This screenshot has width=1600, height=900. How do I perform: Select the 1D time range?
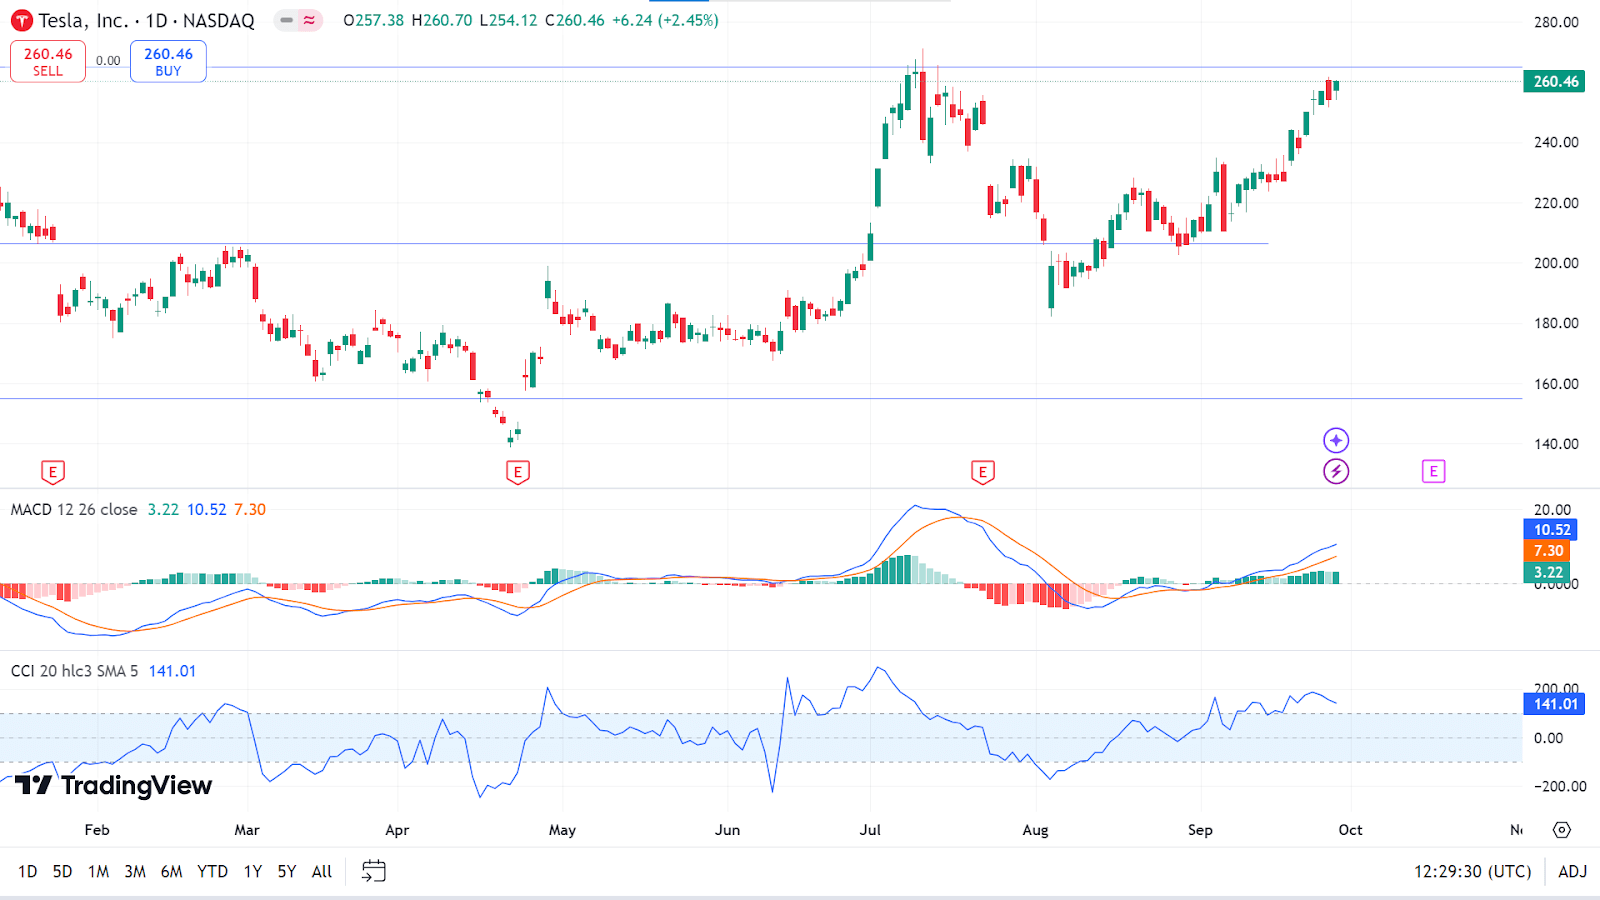[x=28, y=872]
